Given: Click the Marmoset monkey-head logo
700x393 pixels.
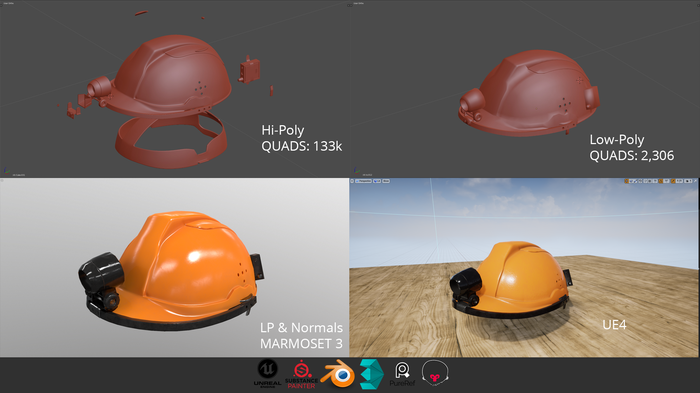Looking at the screenshot, I should tap(435, 373).
